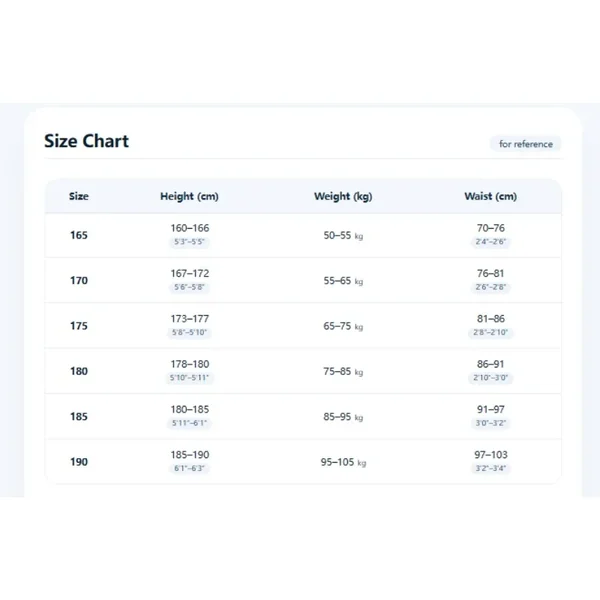This screenshot has width=600, height=600.
Task: Click the size 185 row label
Action: (x=79, y=416)
